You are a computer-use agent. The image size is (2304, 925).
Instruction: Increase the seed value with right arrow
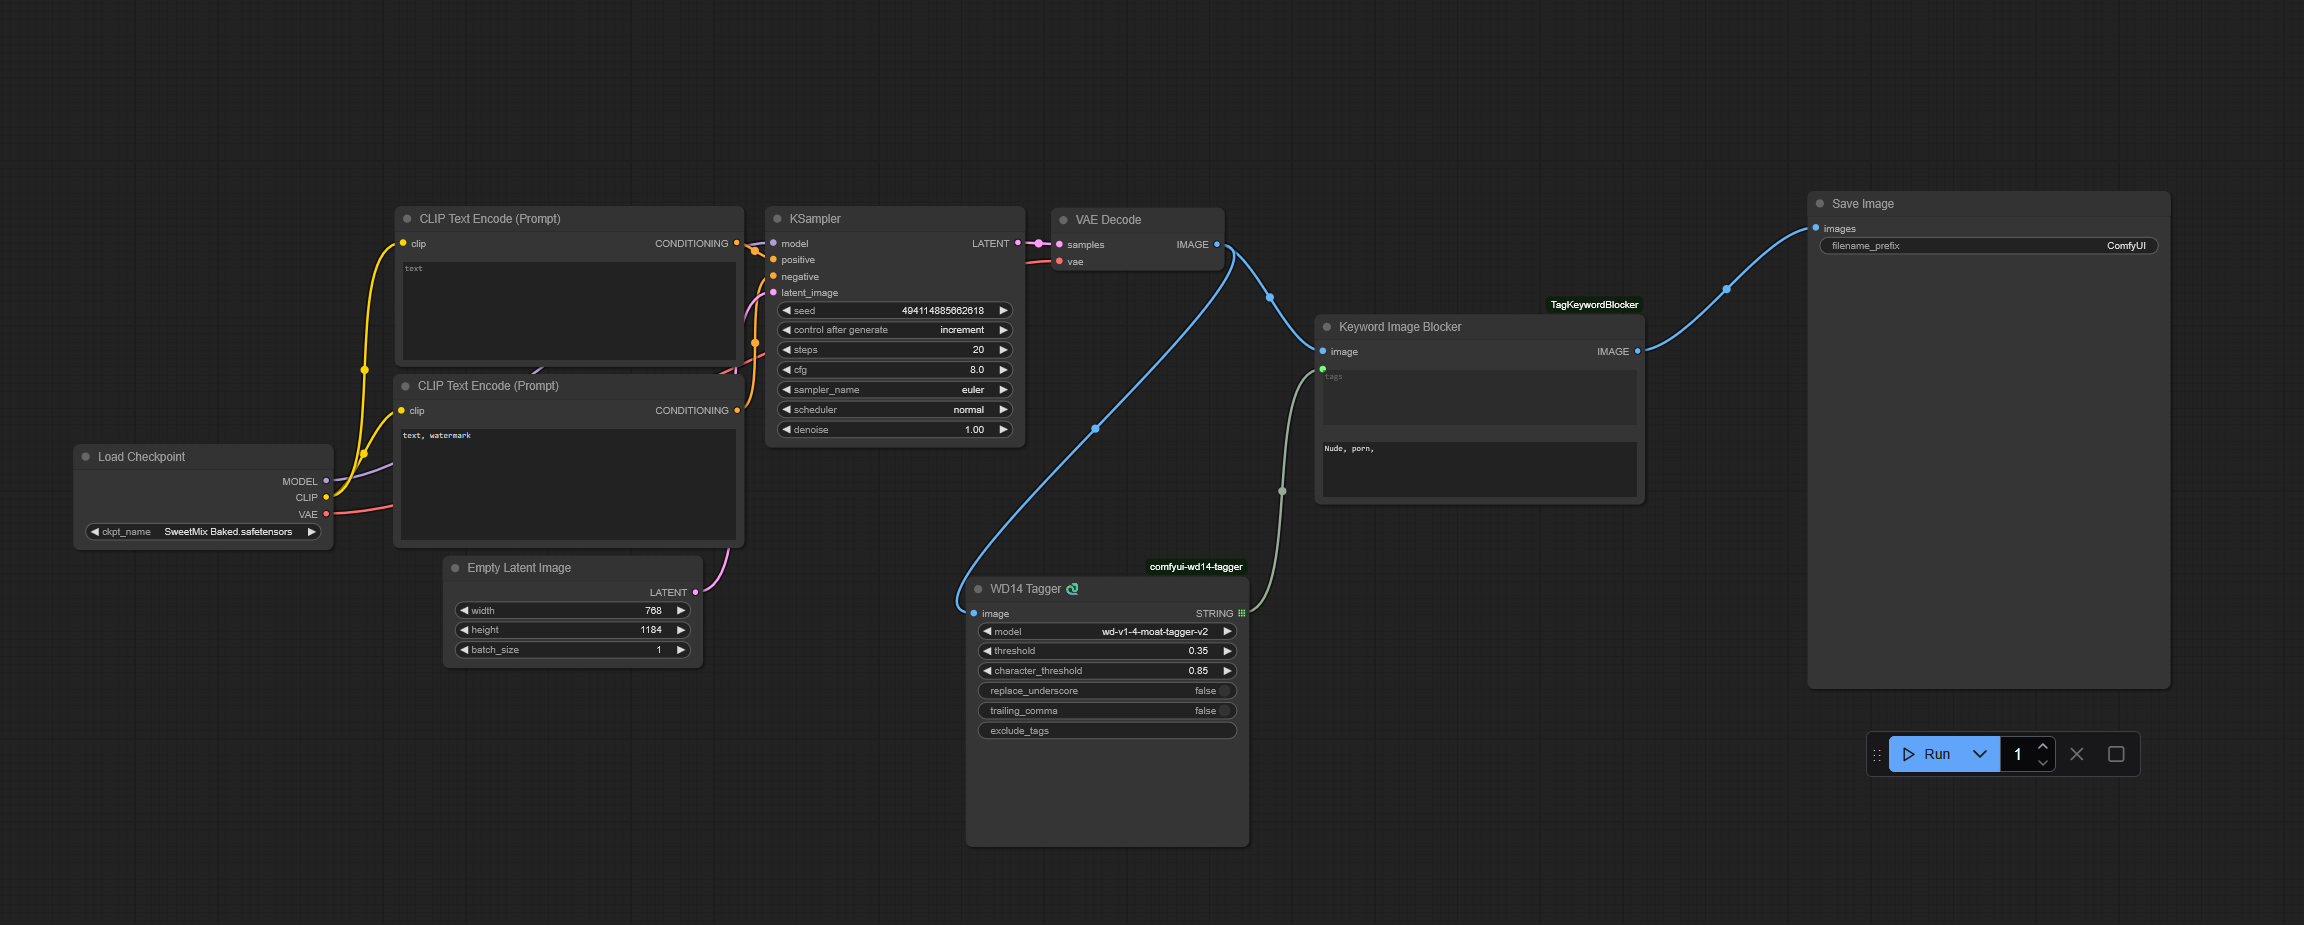point(1003,311)
